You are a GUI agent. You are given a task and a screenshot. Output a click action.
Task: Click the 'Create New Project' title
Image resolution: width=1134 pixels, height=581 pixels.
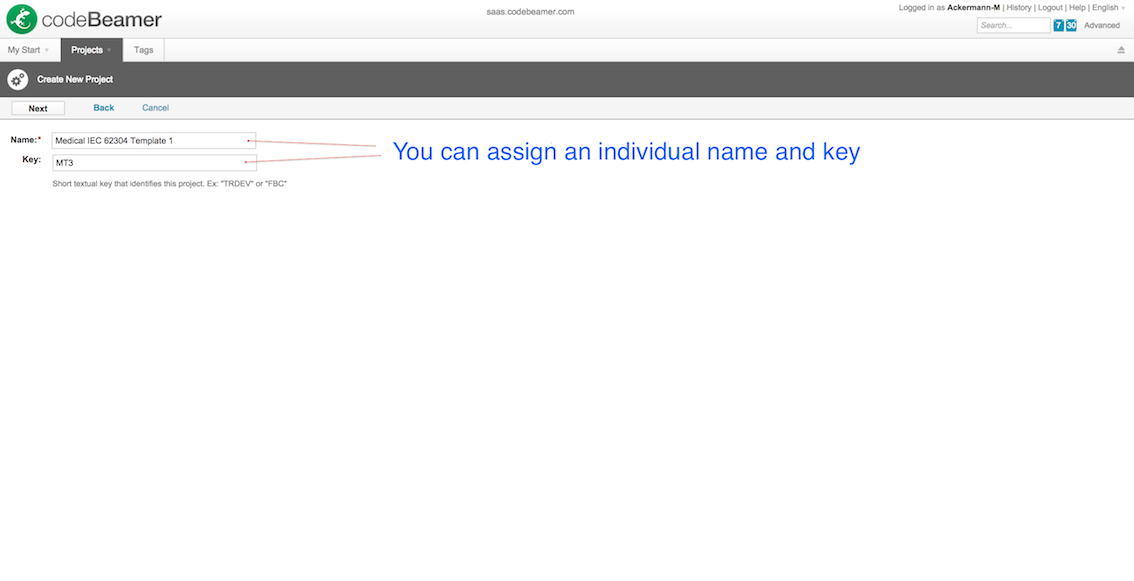click(x=75, y=80)
